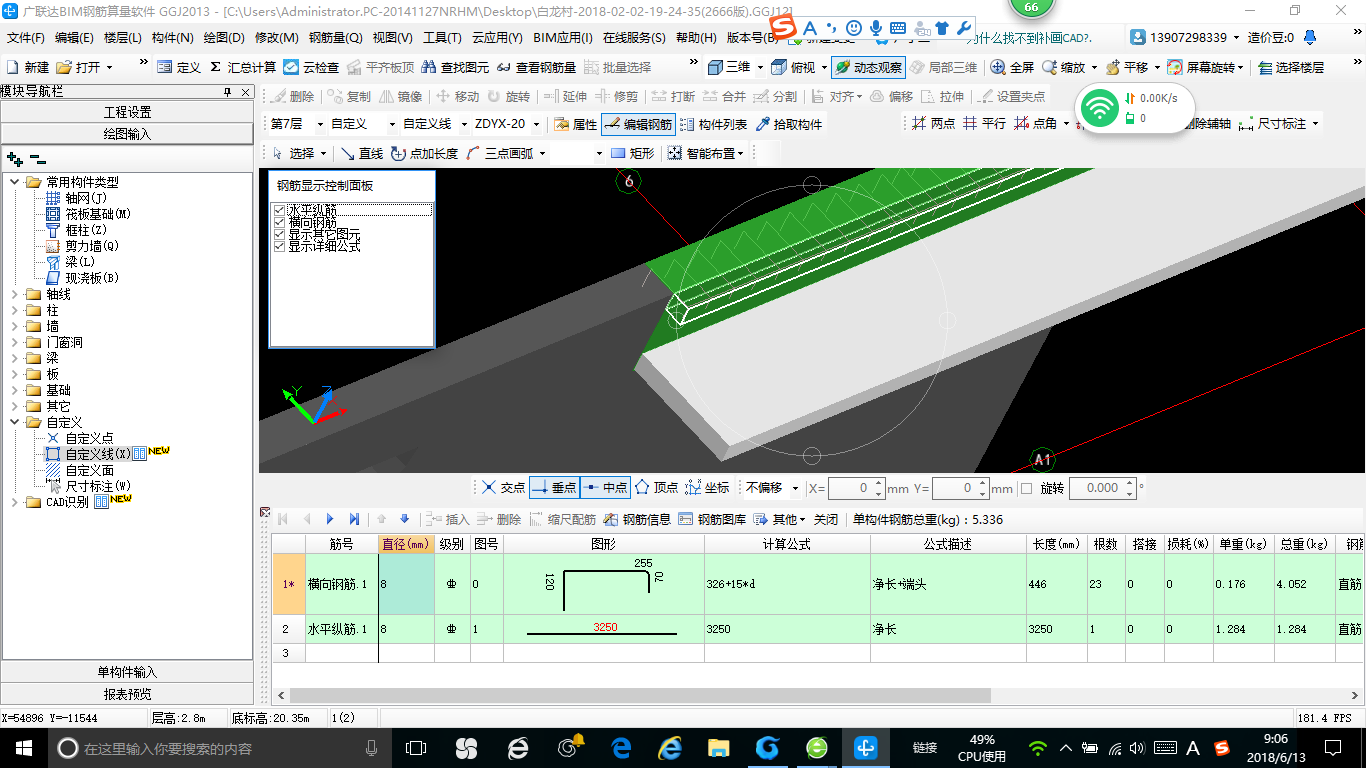Toggle 中点 midpoint snap
1366x768 pixels.
tap(605, 487)
